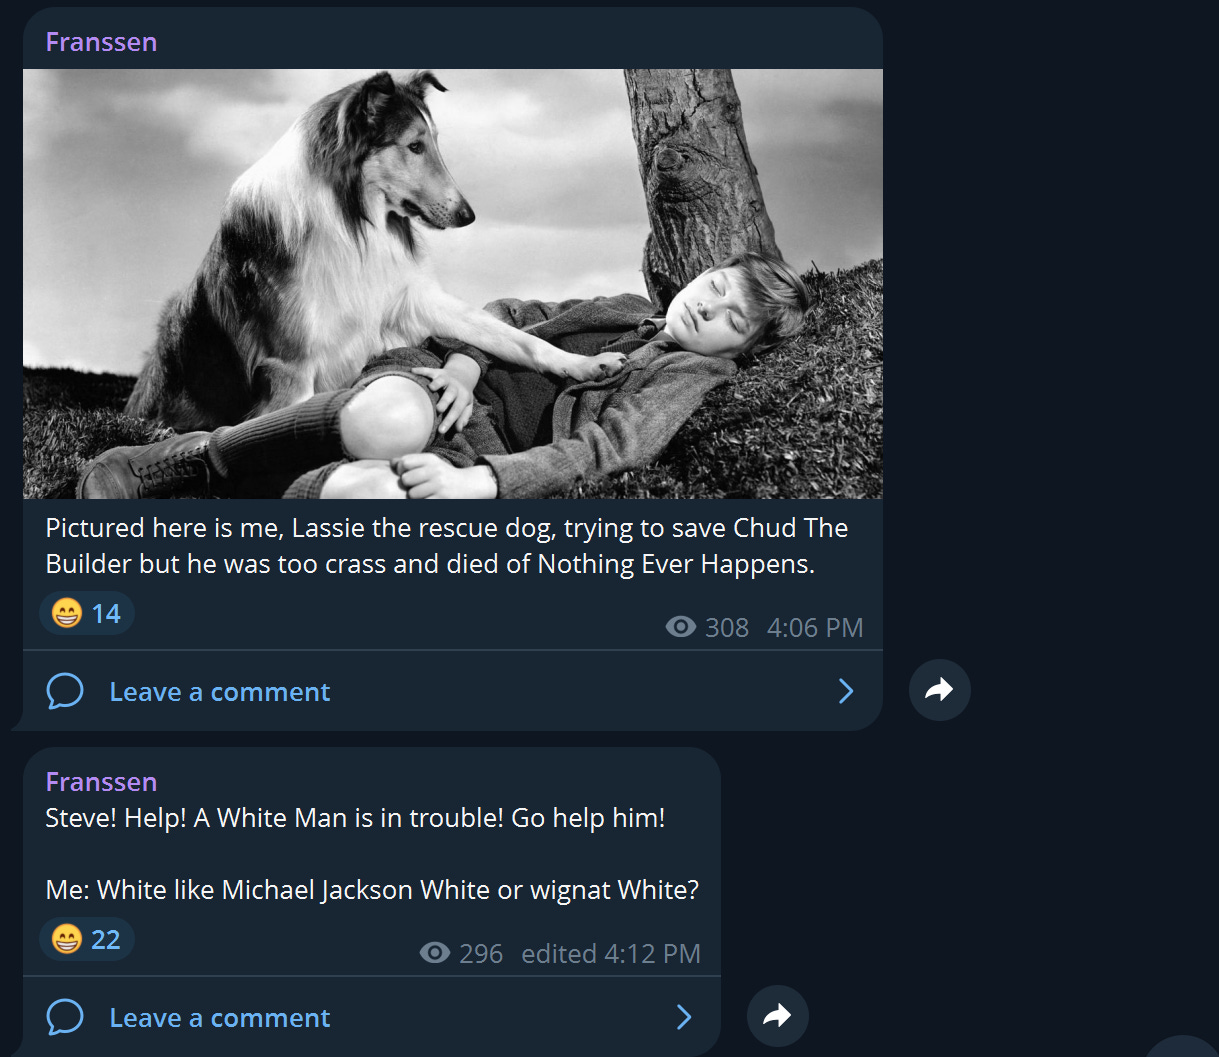Click the line about Michael Jackson White
Image resolution: width=1219 pixels, height=1057 pixels.
click(372, 890)
